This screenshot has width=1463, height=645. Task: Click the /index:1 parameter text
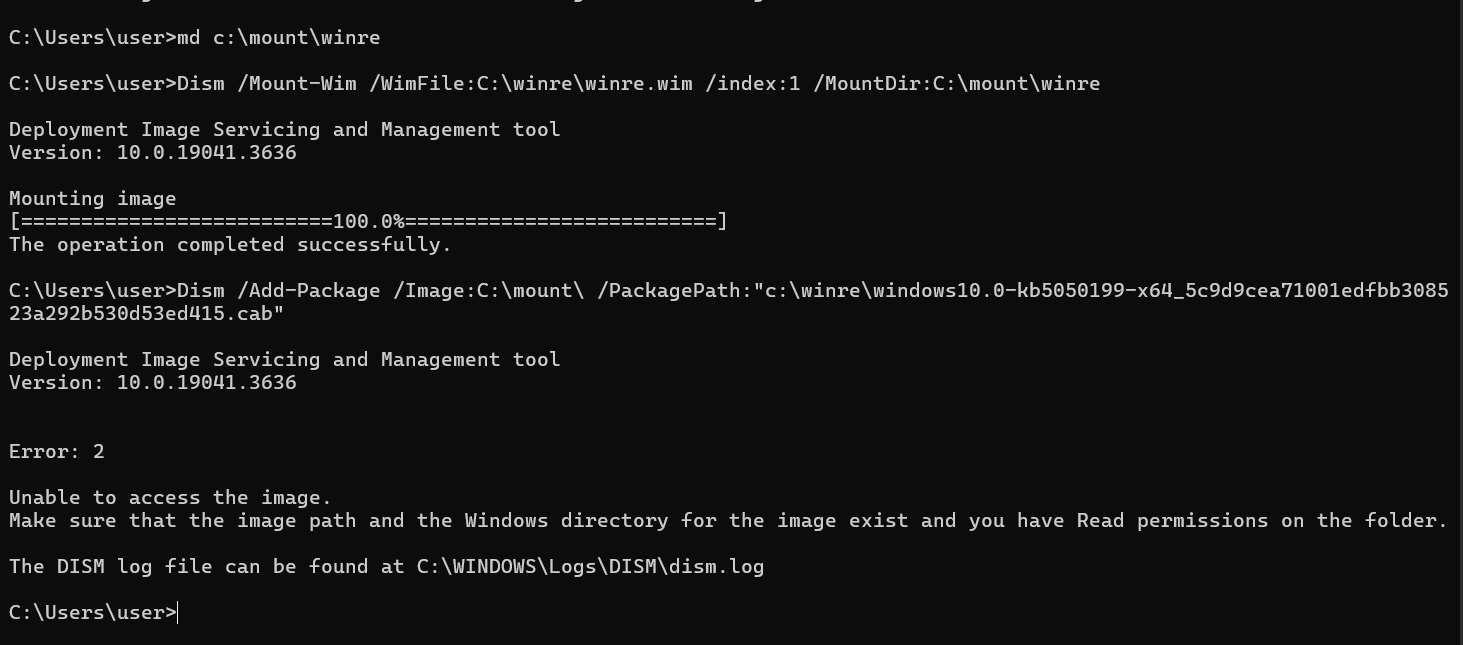753,84
